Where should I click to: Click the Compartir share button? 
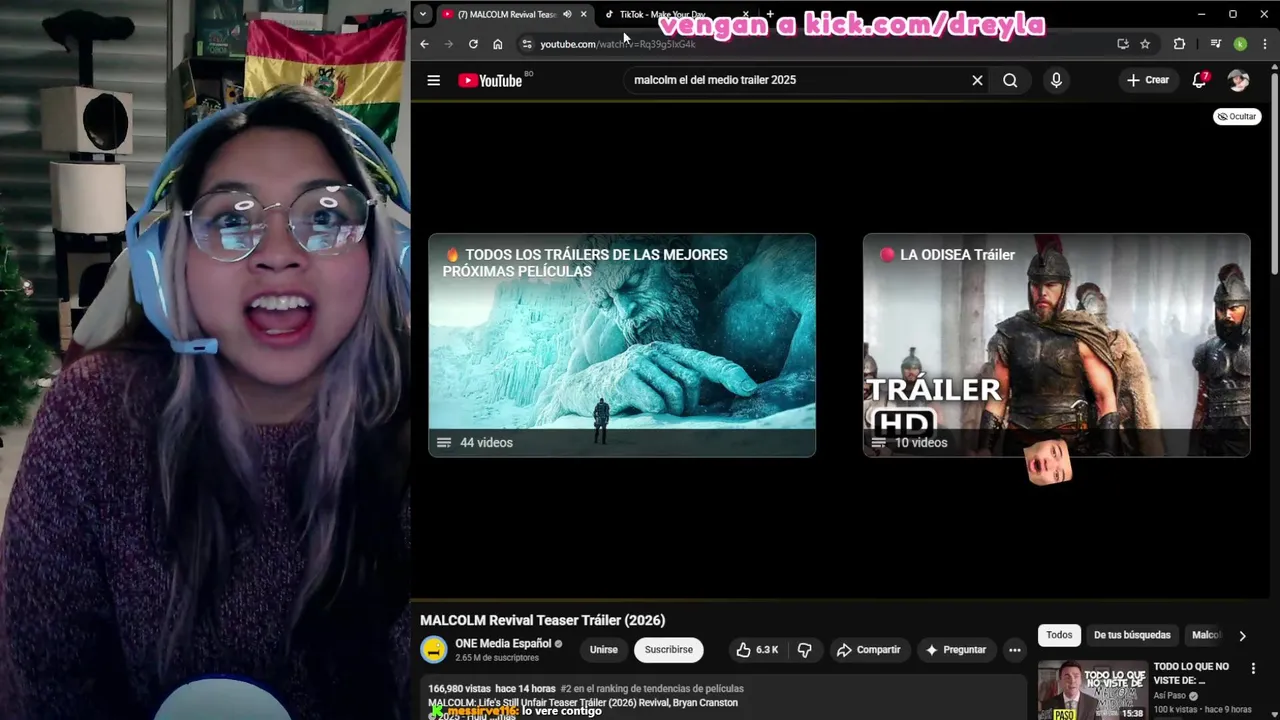(x=868, y=650)
